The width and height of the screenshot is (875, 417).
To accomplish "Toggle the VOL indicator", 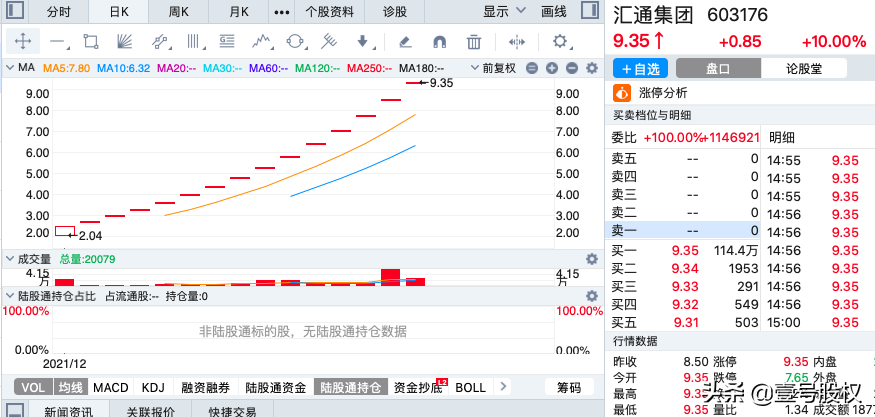I will click(x=33, y=387).
